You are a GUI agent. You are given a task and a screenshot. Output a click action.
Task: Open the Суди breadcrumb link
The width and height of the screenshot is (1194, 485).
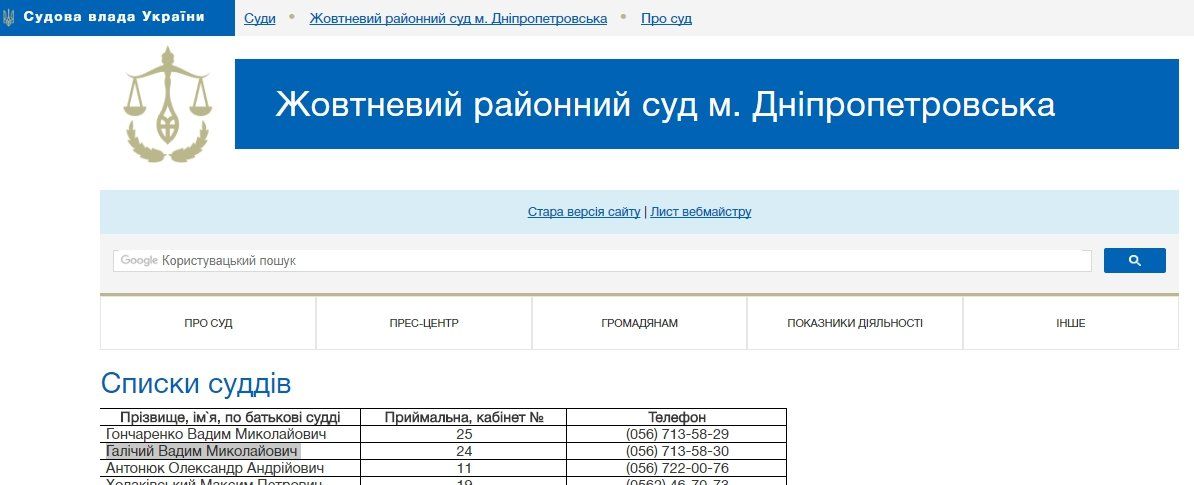260,18
